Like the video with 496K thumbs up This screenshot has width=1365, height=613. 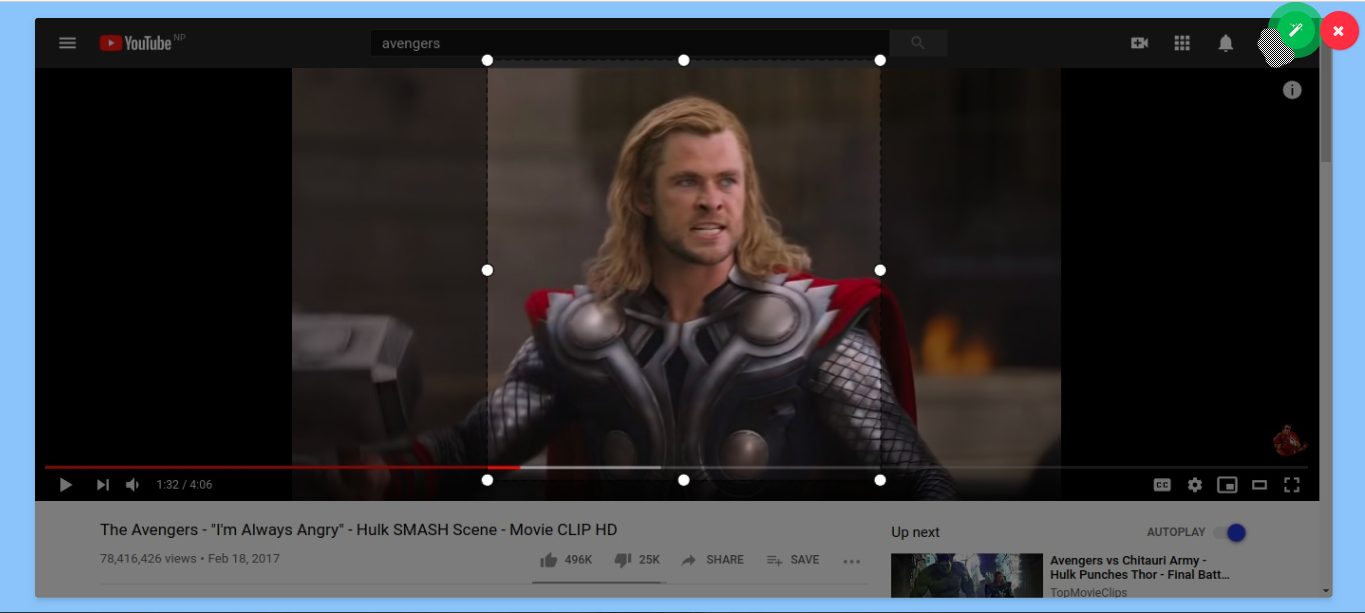pos(566,560)
